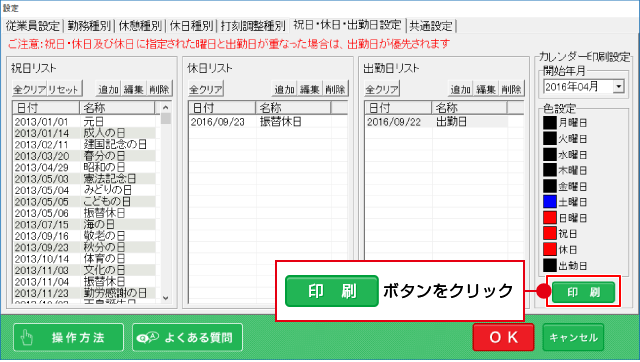Click 名称 column header in 出勤日リスト
640x362 pixels.
[x=469, y=108]
